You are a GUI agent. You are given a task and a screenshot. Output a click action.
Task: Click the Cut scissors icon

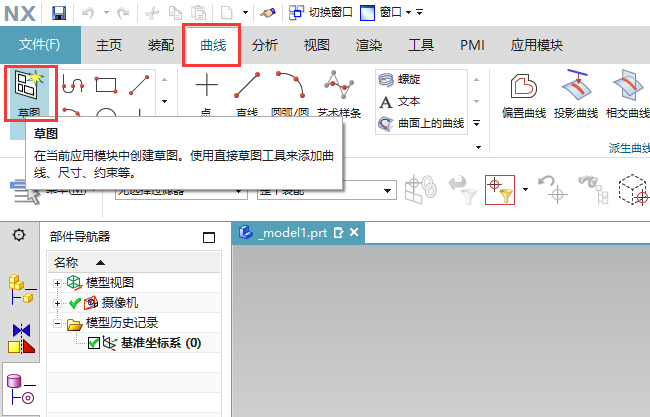tap(152, 13)
